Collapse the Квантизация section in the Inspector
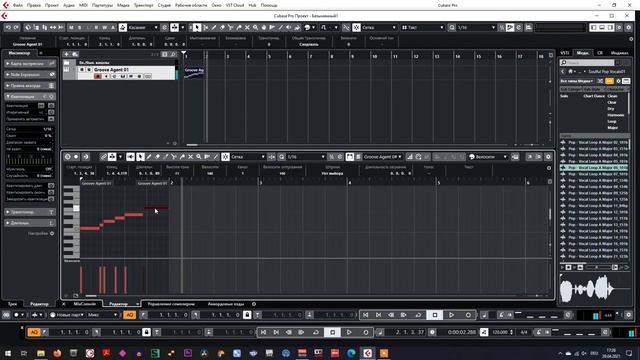The width and height of the screenshot is (640, 360). coord(30,97)
